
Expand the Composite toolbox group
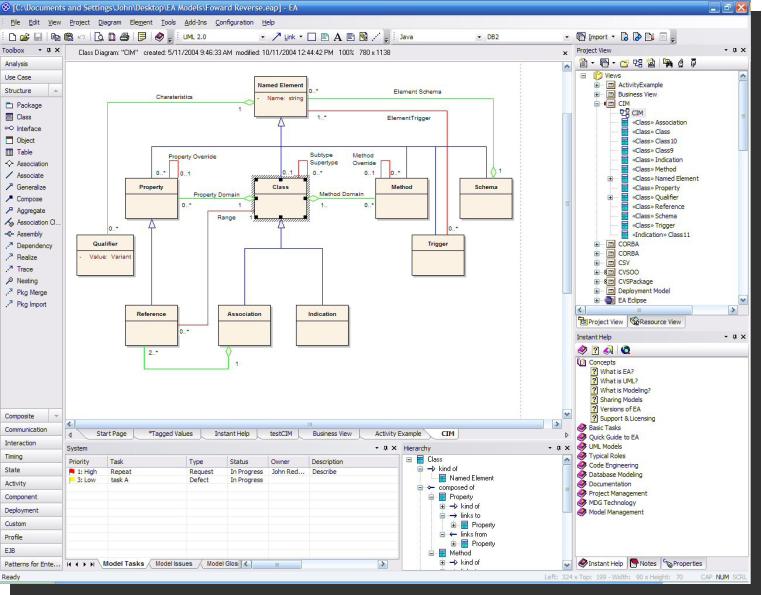(32, 417)
